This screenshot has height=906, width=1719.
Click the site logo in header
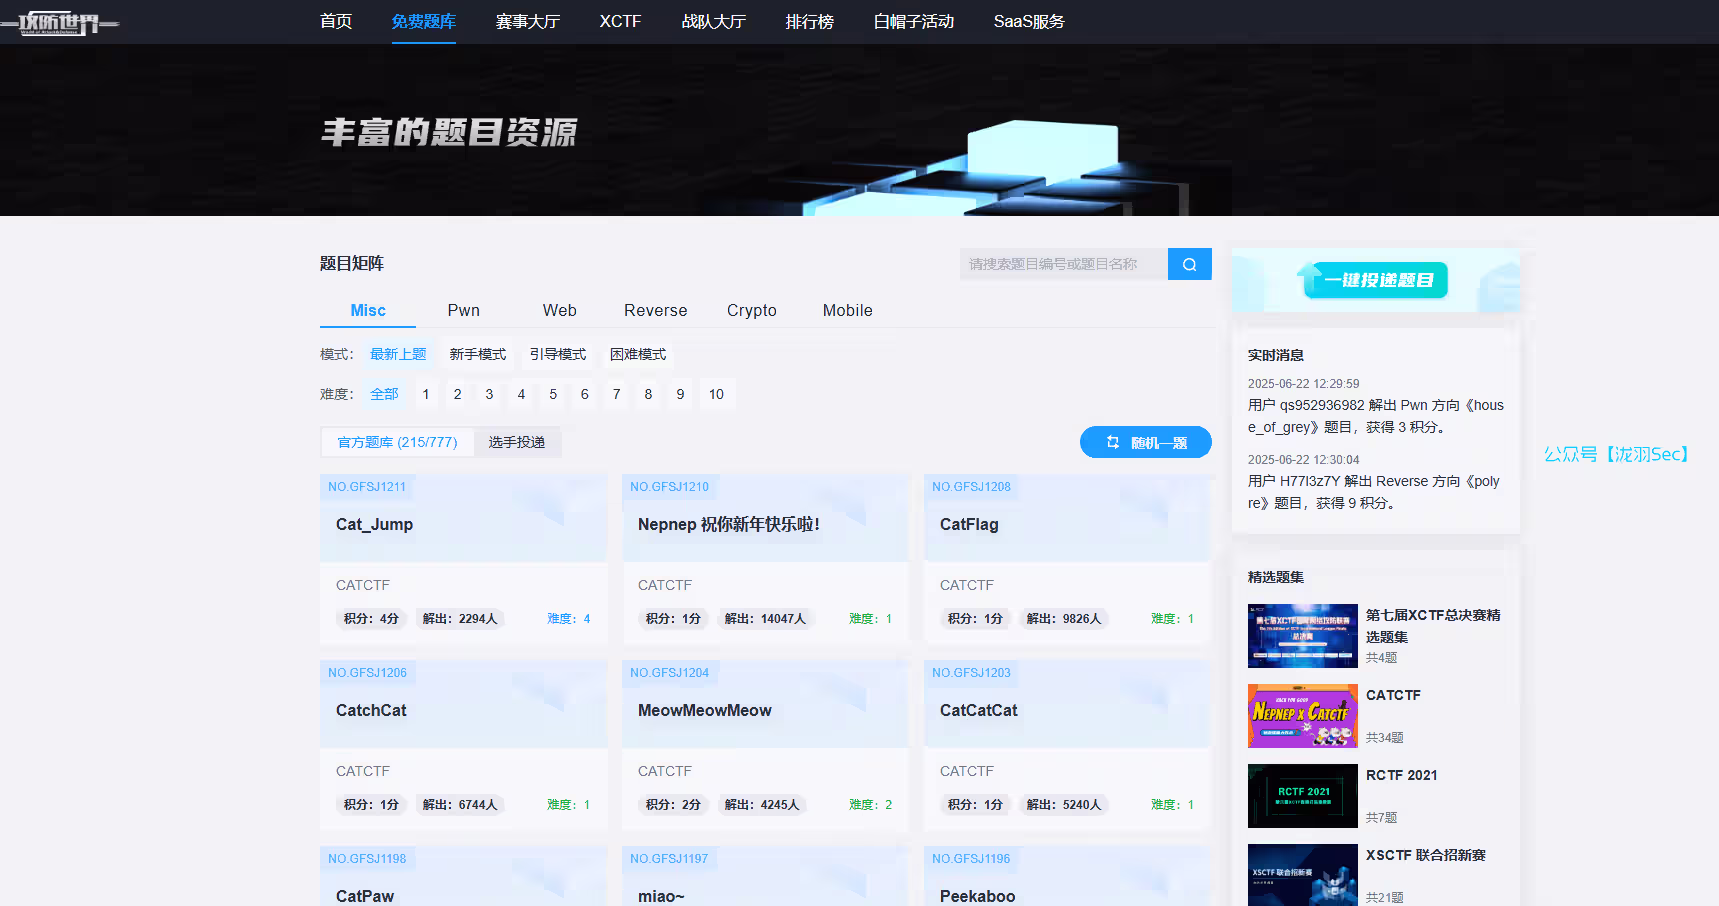tap(60, 22)
